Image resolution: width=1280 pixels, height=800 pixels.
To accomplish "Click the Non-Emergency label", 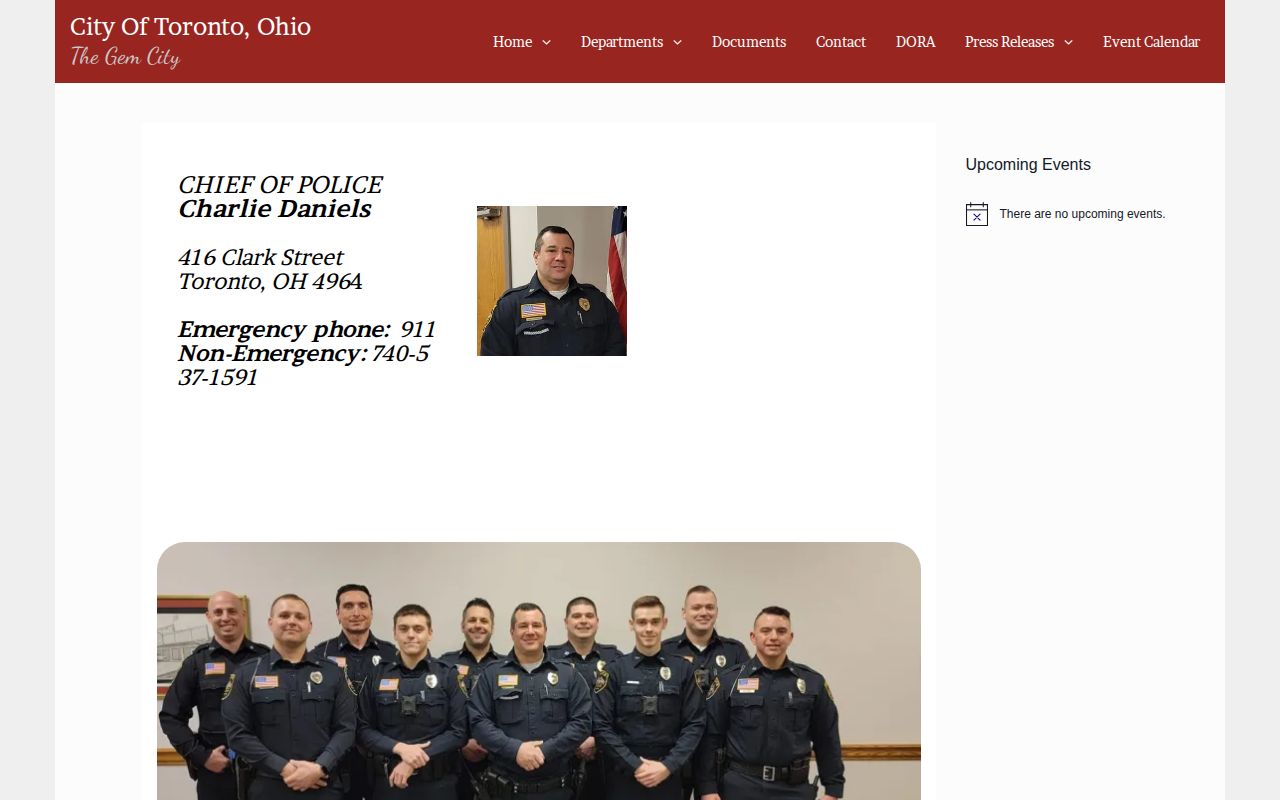I will tap(272, 353).
